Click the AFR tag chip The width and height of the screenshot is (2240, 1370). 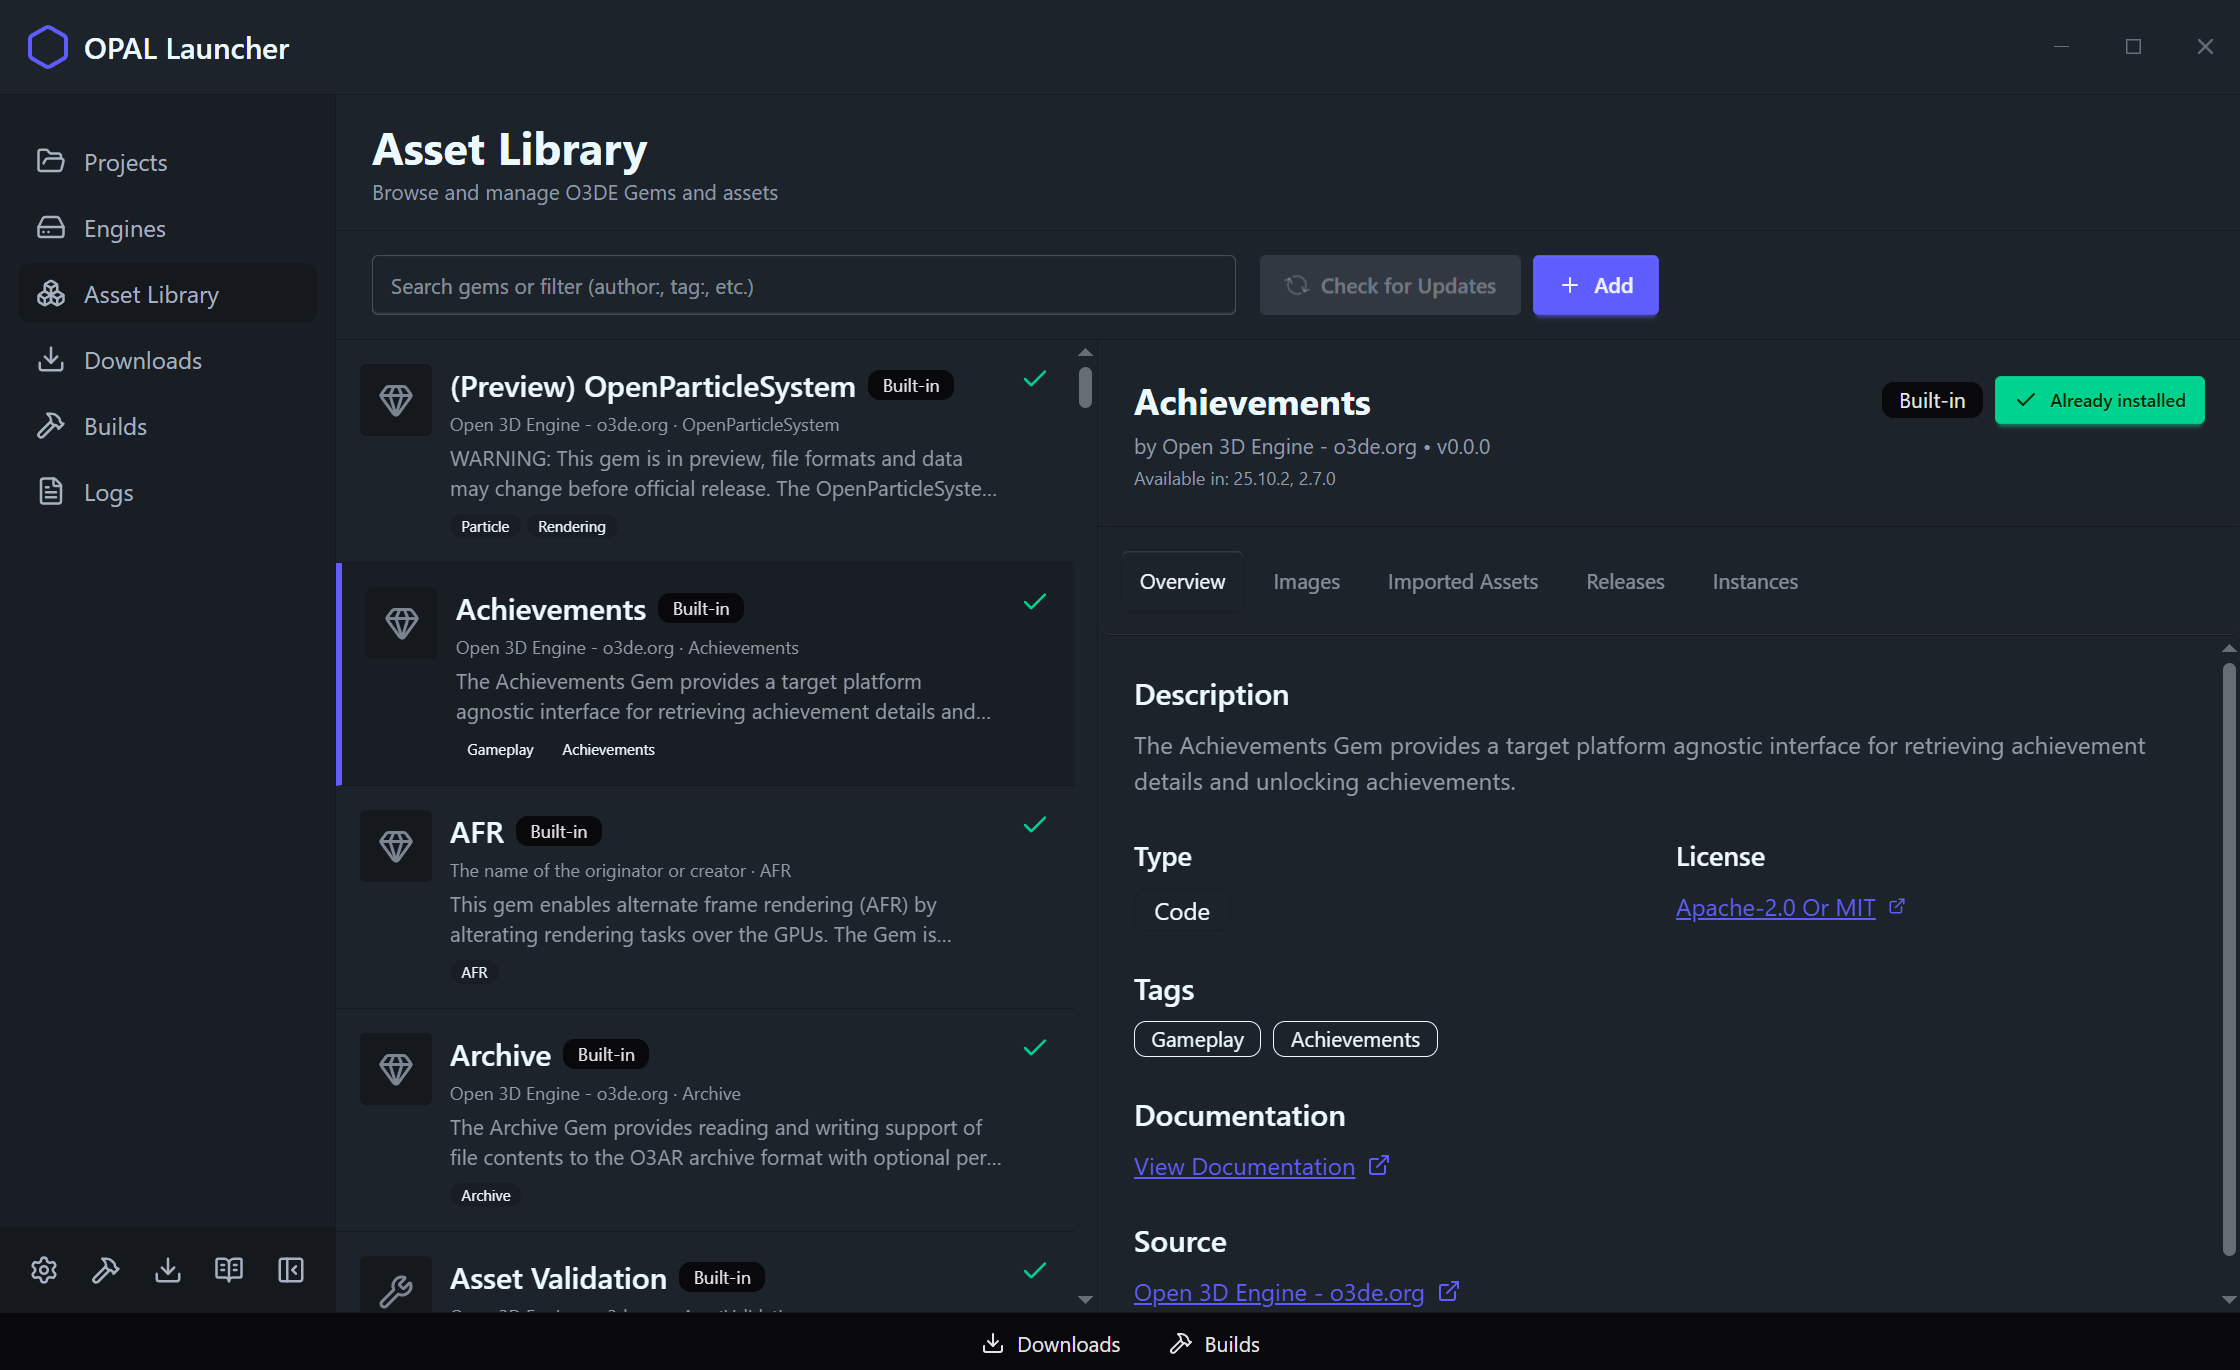click(x=474, y=973)
